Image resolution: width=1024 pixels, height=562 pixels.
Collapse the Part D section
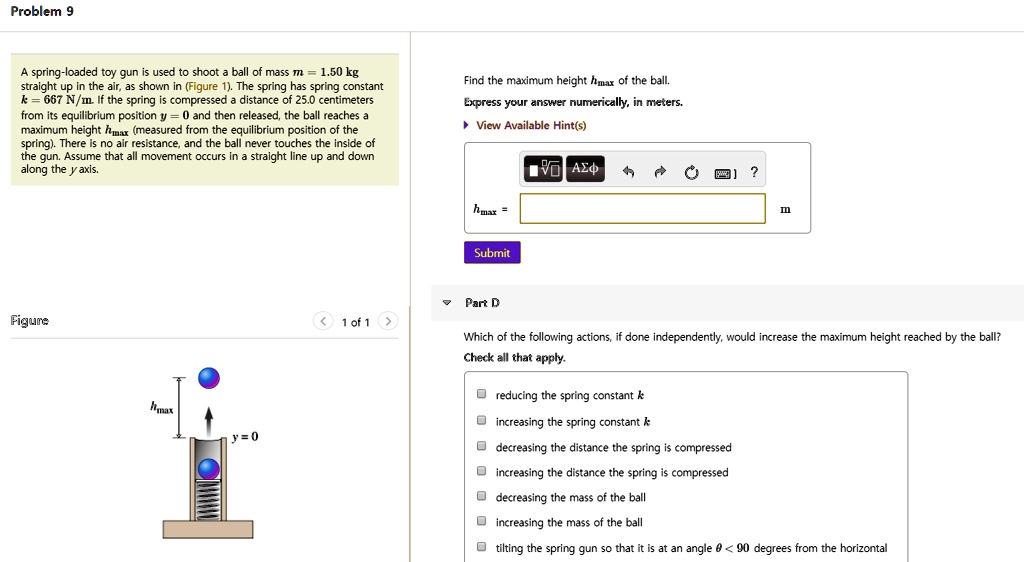(447, 302)
